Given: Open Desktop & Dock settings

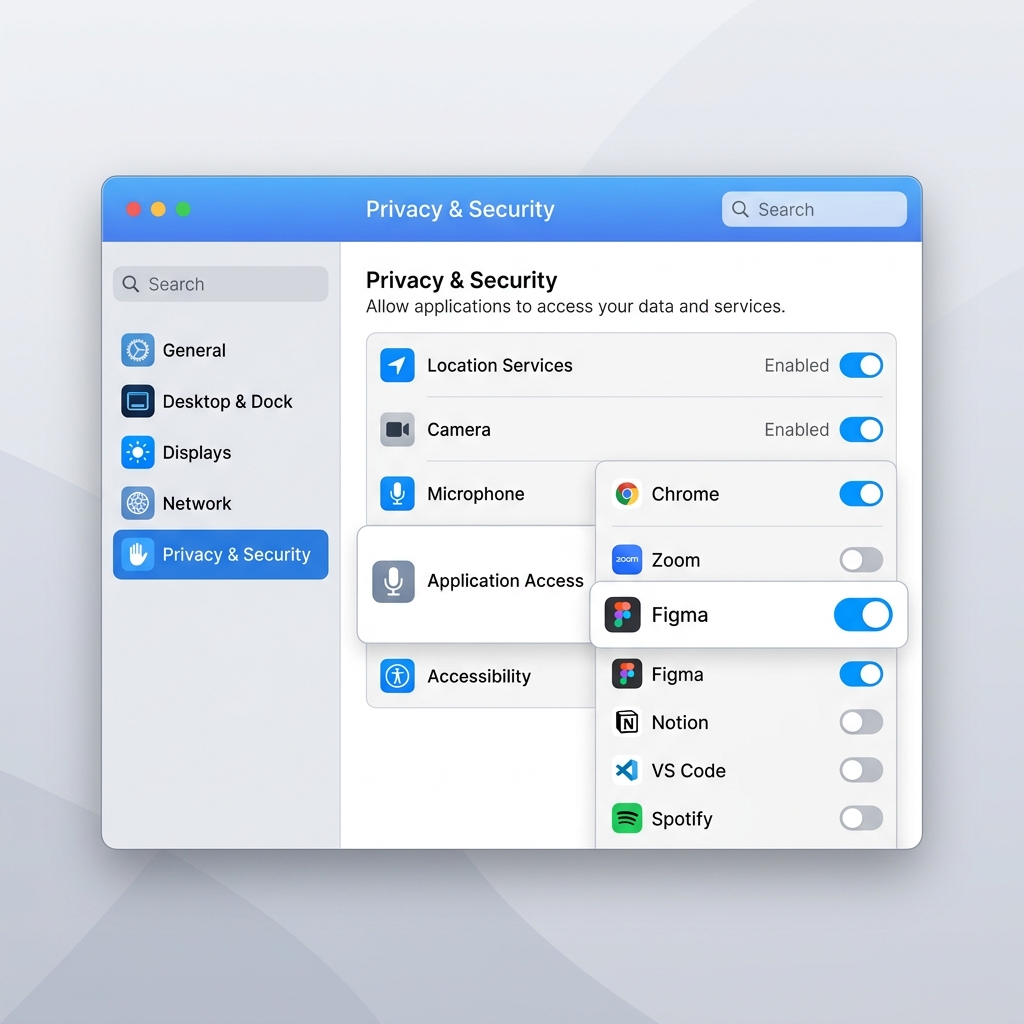Looking at the screenshot, I should 221,401.
